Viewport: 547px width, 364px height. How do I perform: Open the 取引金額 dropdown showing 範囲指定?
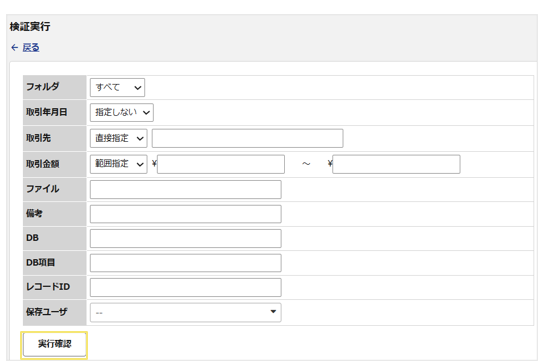[119, 164]
